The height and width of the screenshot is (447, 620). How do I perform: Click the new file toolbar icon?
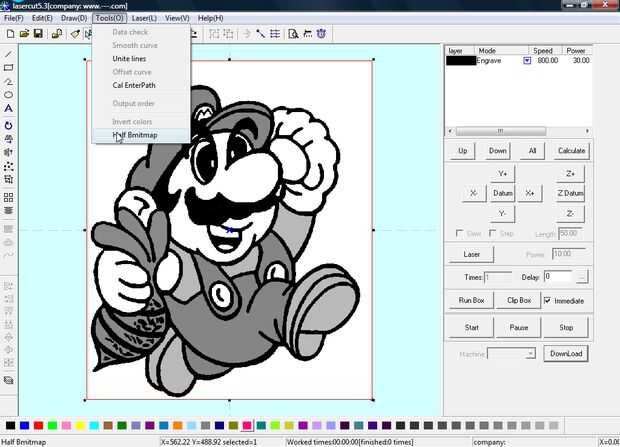click(x=9, y=33)
